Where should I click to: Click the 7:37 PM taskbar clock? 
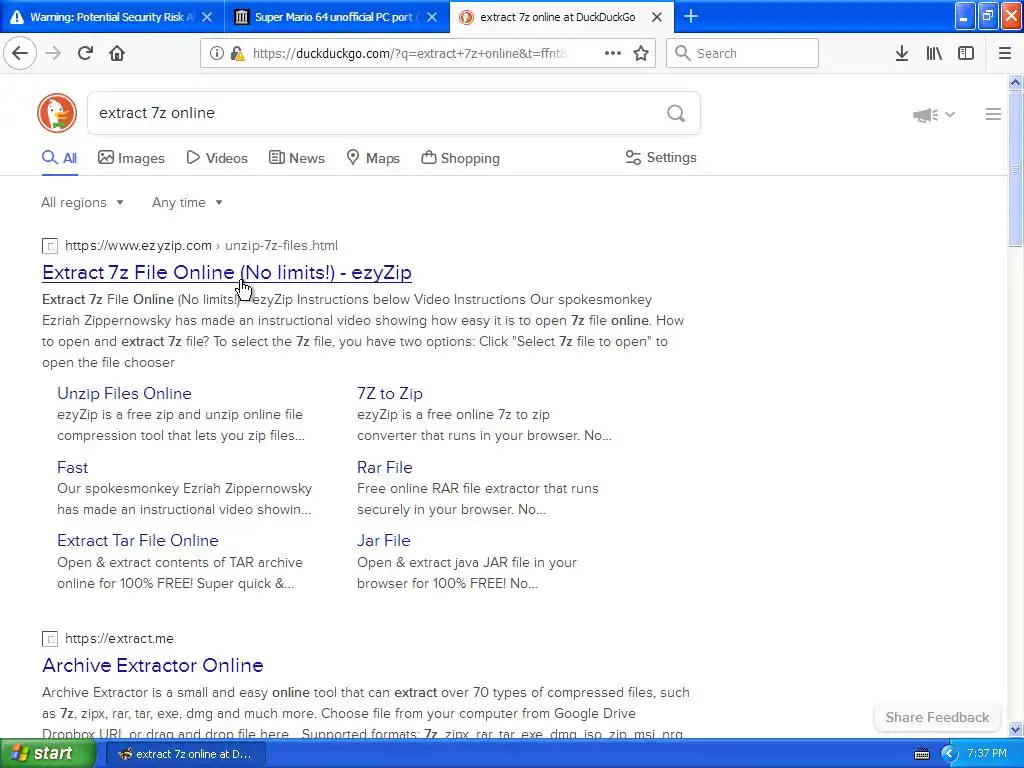pyautogui.click(x=987, y=754)
